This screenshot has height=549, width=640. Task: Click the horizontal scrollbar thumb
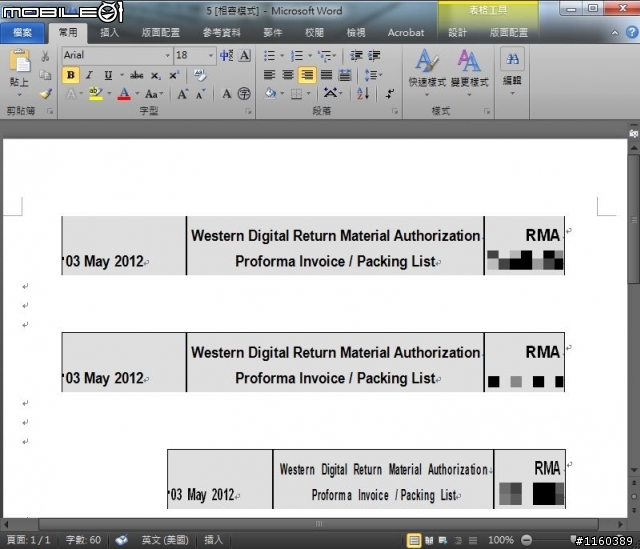[318, 524]
